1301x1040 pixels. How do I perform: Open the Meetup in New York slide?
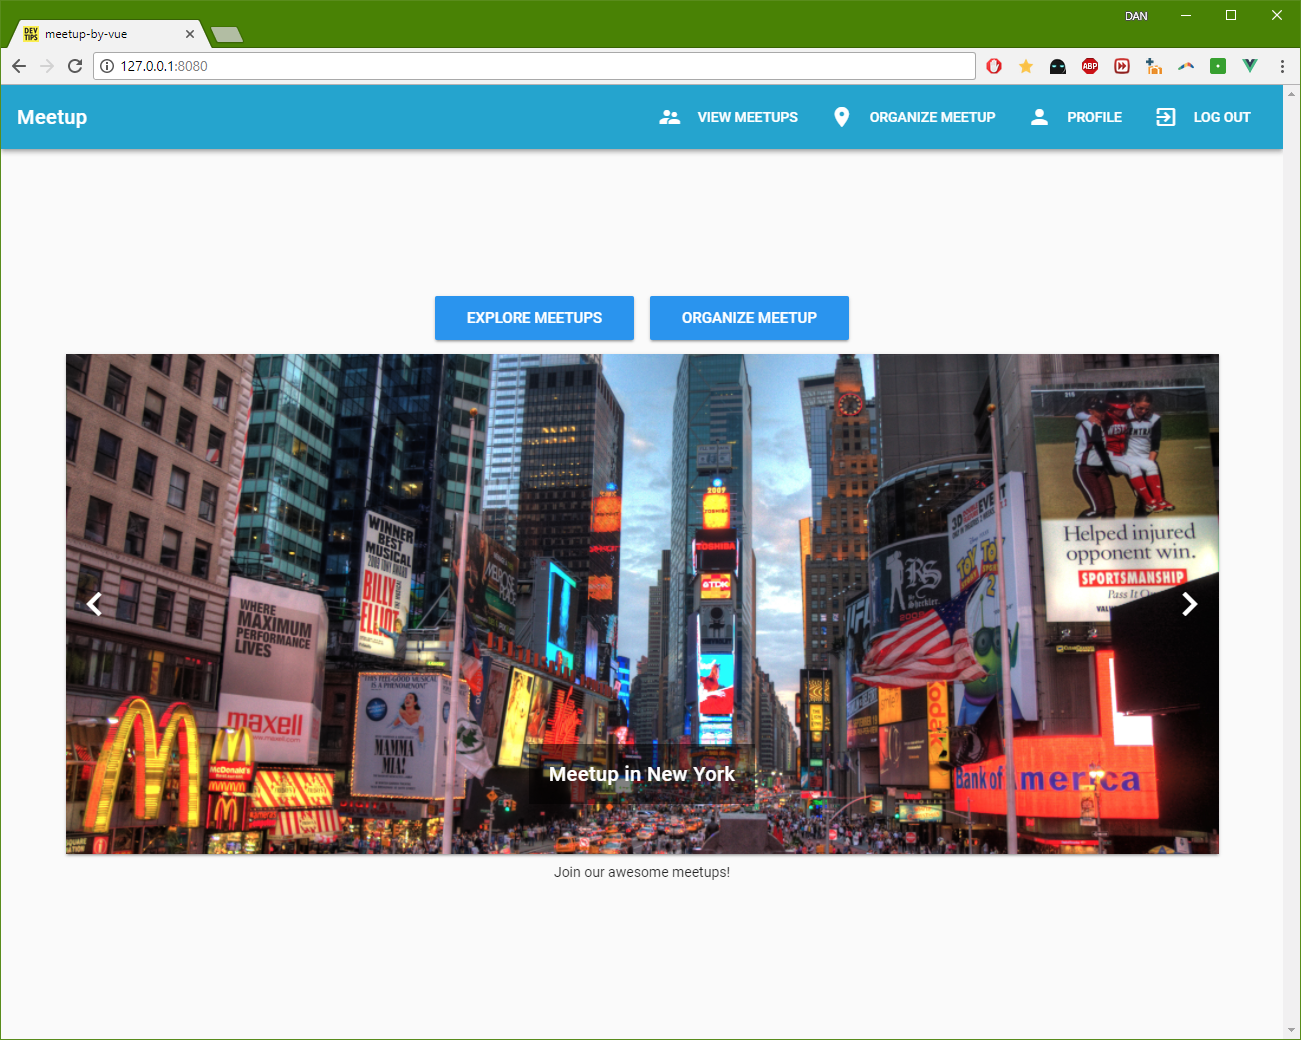(642, 774)
